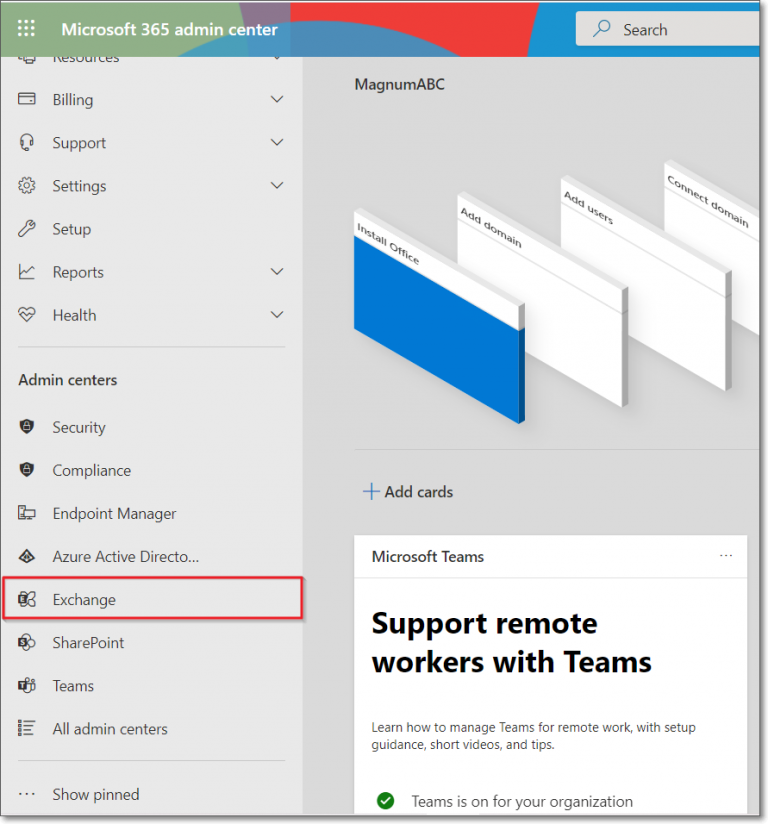Click the Admin centers section heading
This screenshot has width=768, height=824.
pyautogui.click(x=68, y=379)
